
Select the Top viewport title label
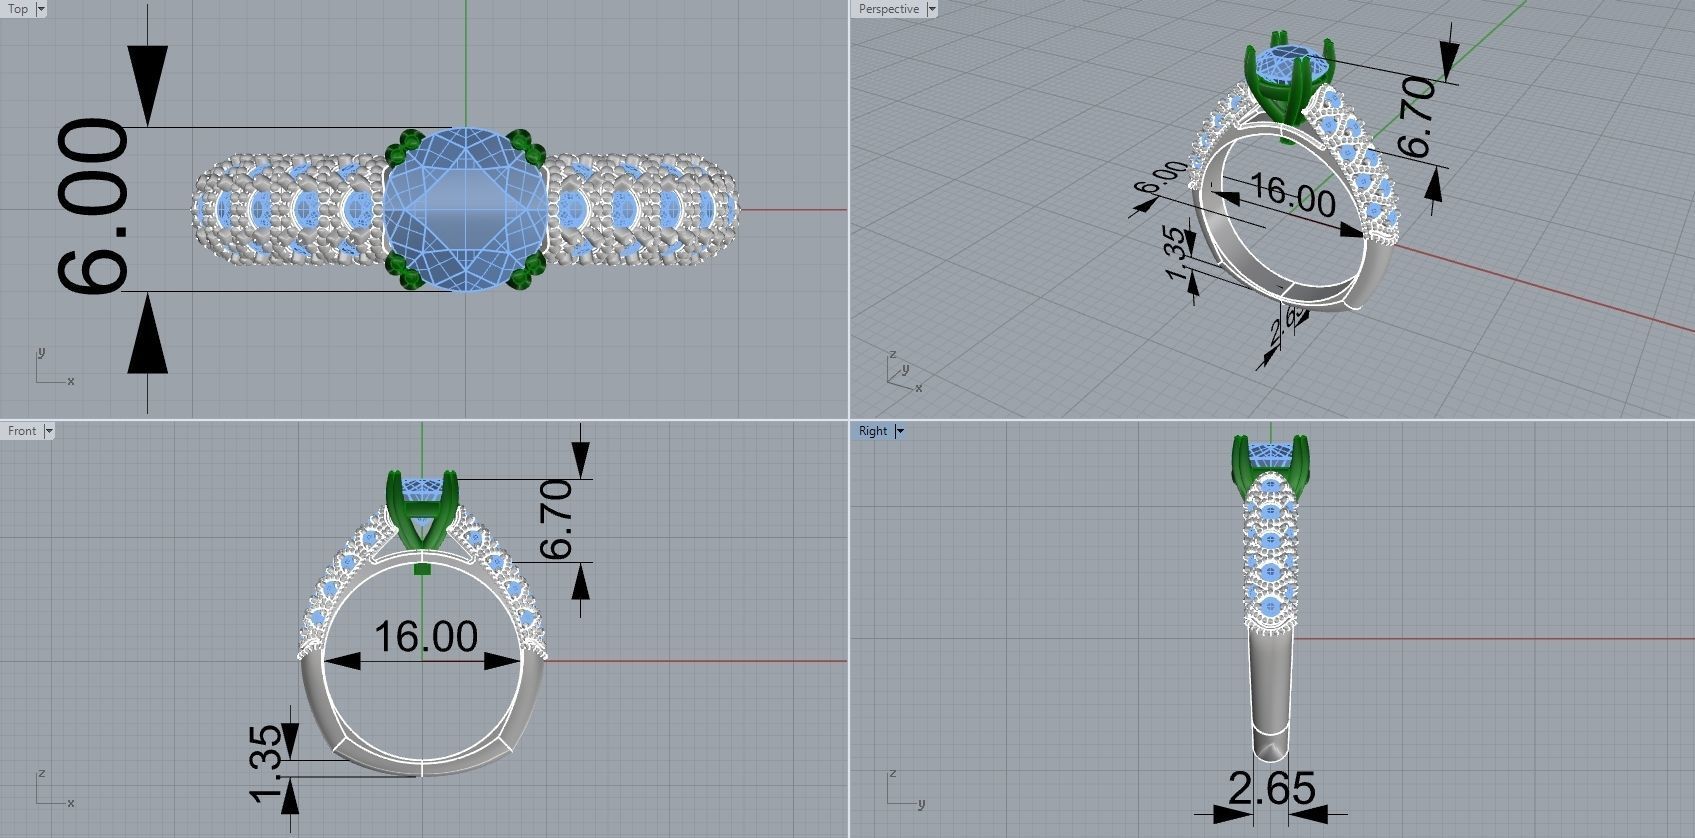[18, 9]
